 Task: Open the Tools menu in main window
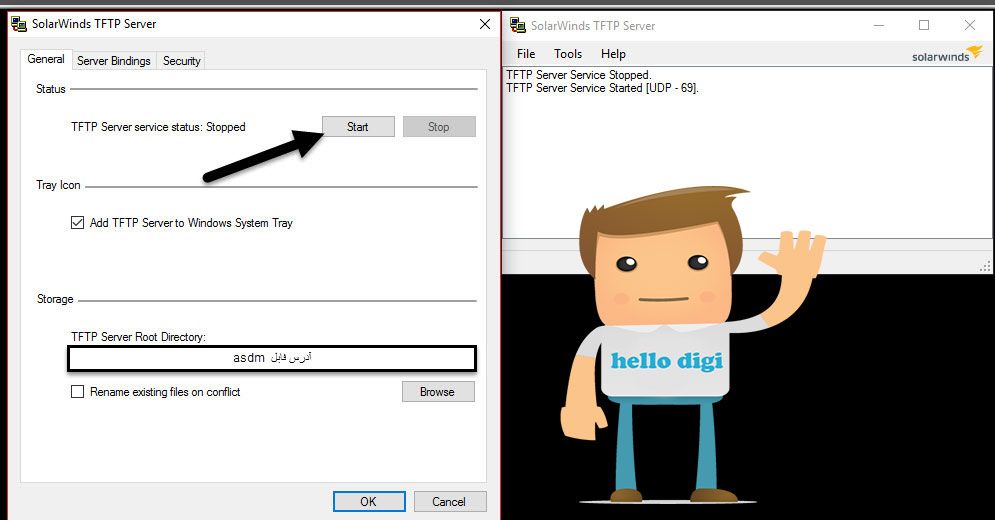[568, 54]
